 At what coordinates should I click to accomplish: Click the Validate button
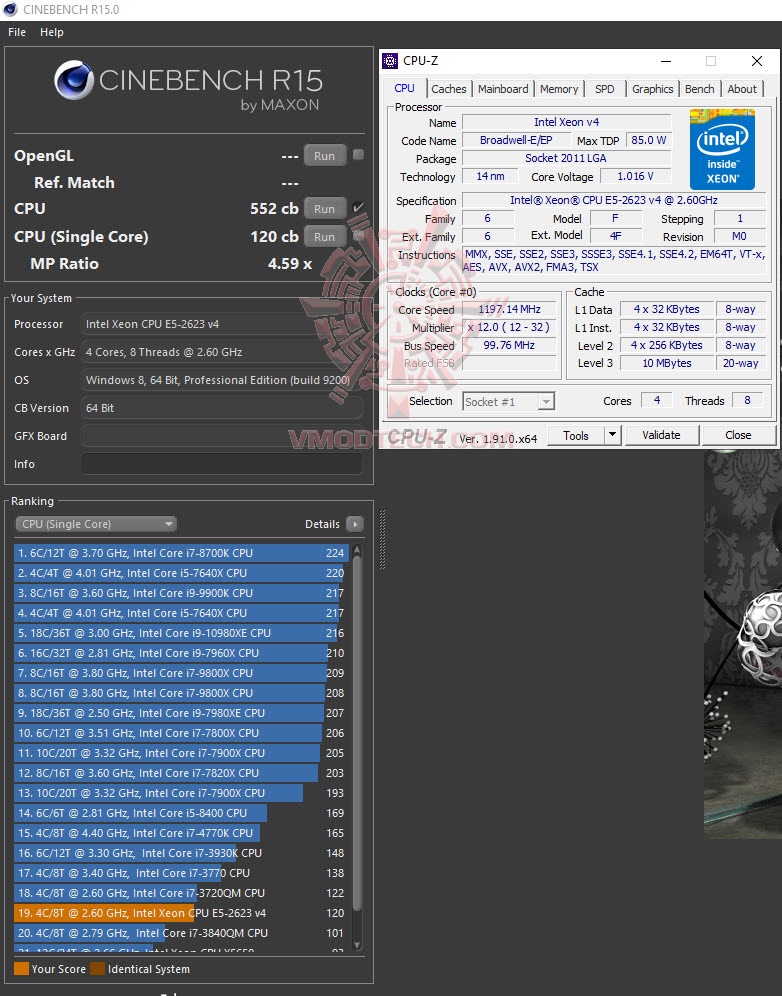point(661,435)
